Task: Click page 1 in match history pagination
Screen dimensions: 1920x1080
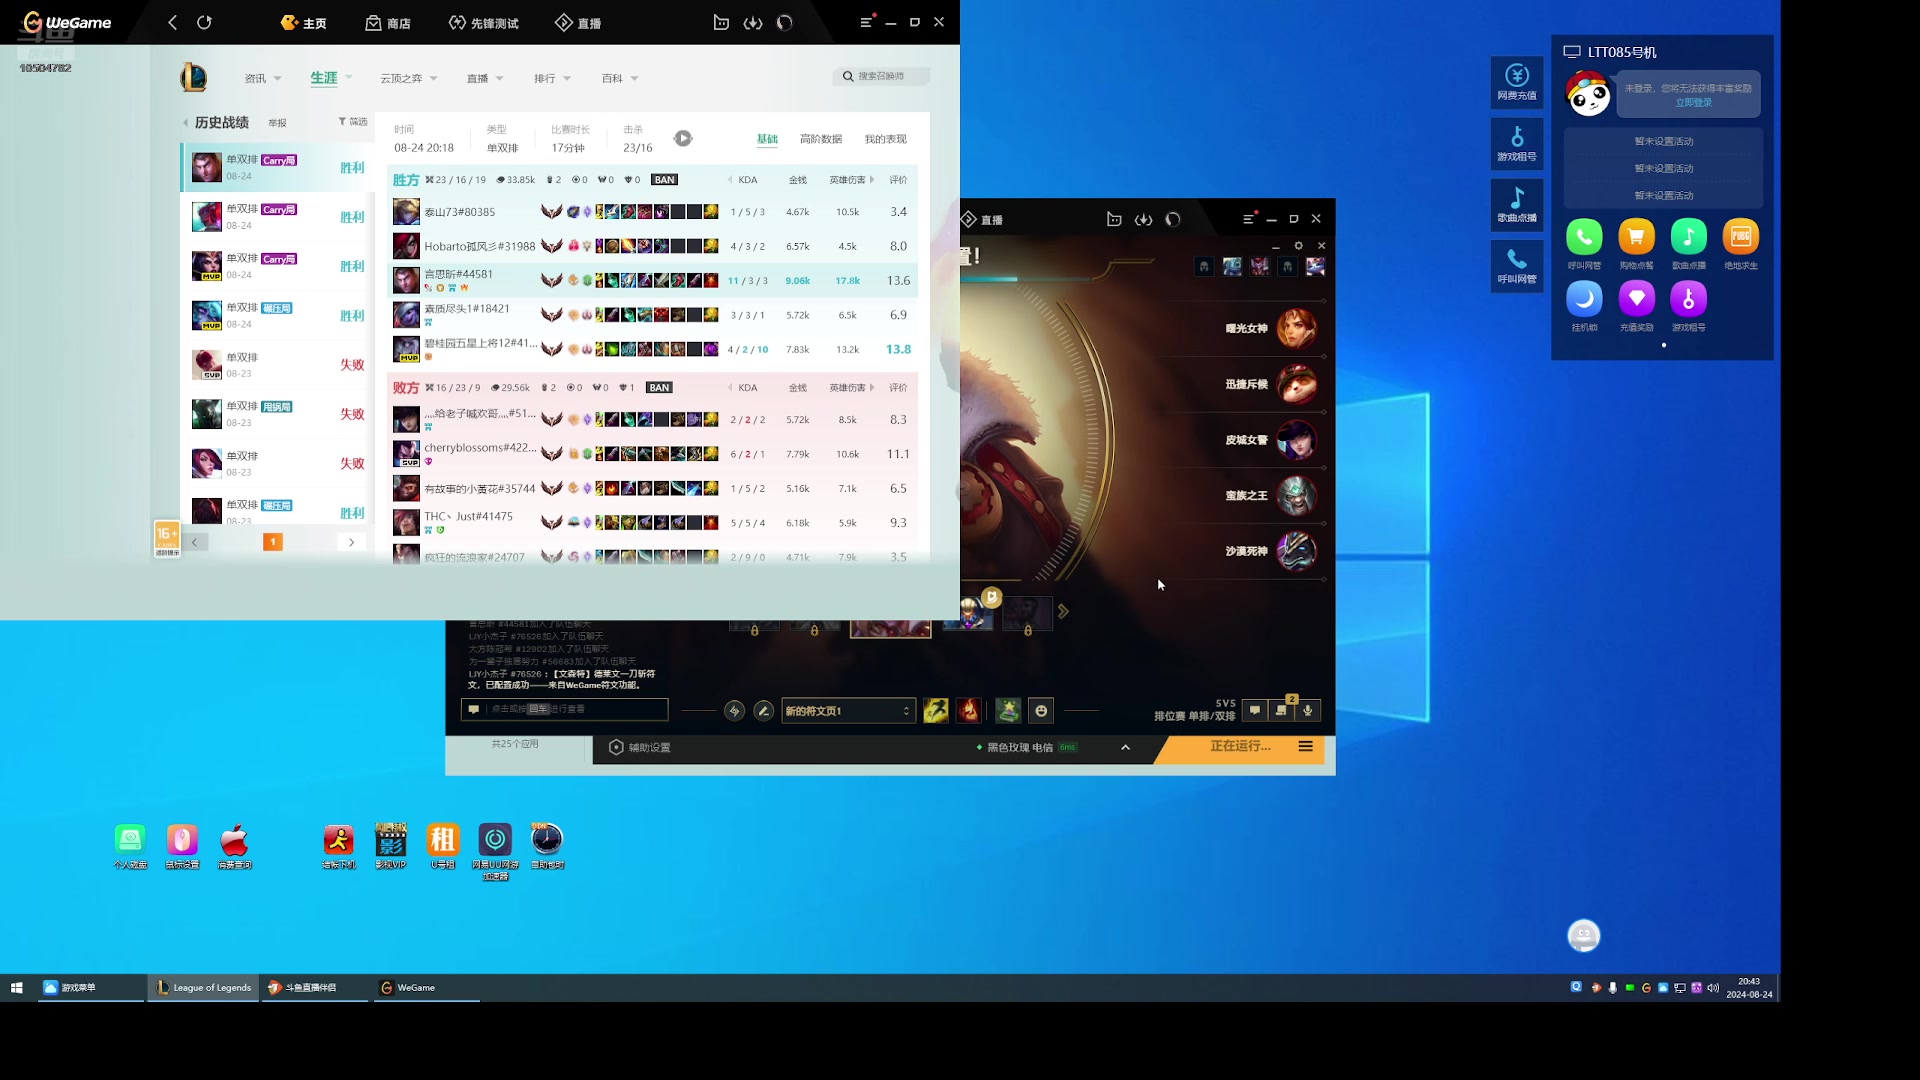Action: point(272,542)
